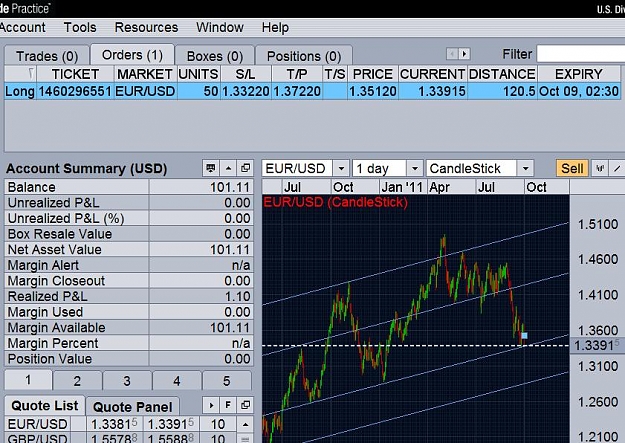The image size is (625, 443).
Task: Sort orders by the EXPIRY column header
Action: pos(579,74)
